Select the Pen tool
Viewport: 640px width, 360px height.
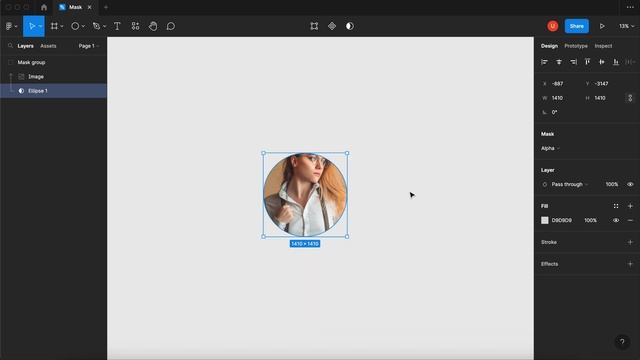click(96, 26)
